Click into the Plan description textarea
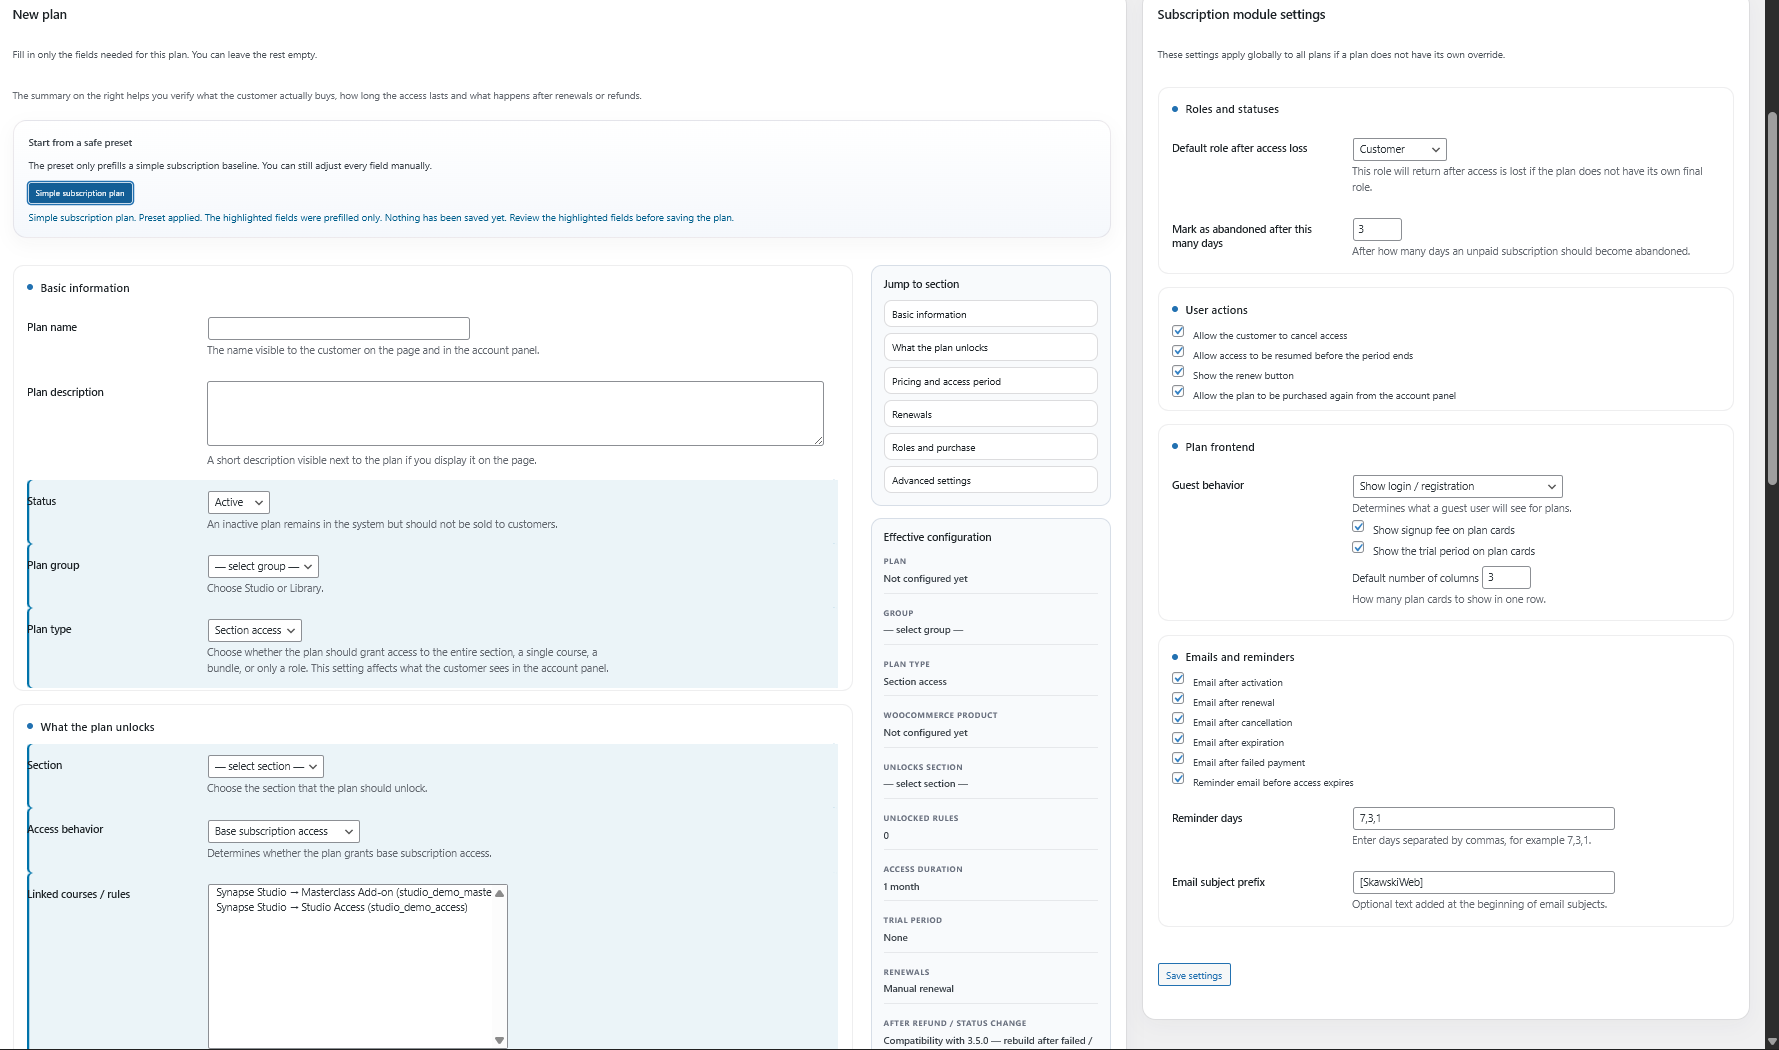The width and height of the screenshot is (1779, 1050). tap(515, 413)
